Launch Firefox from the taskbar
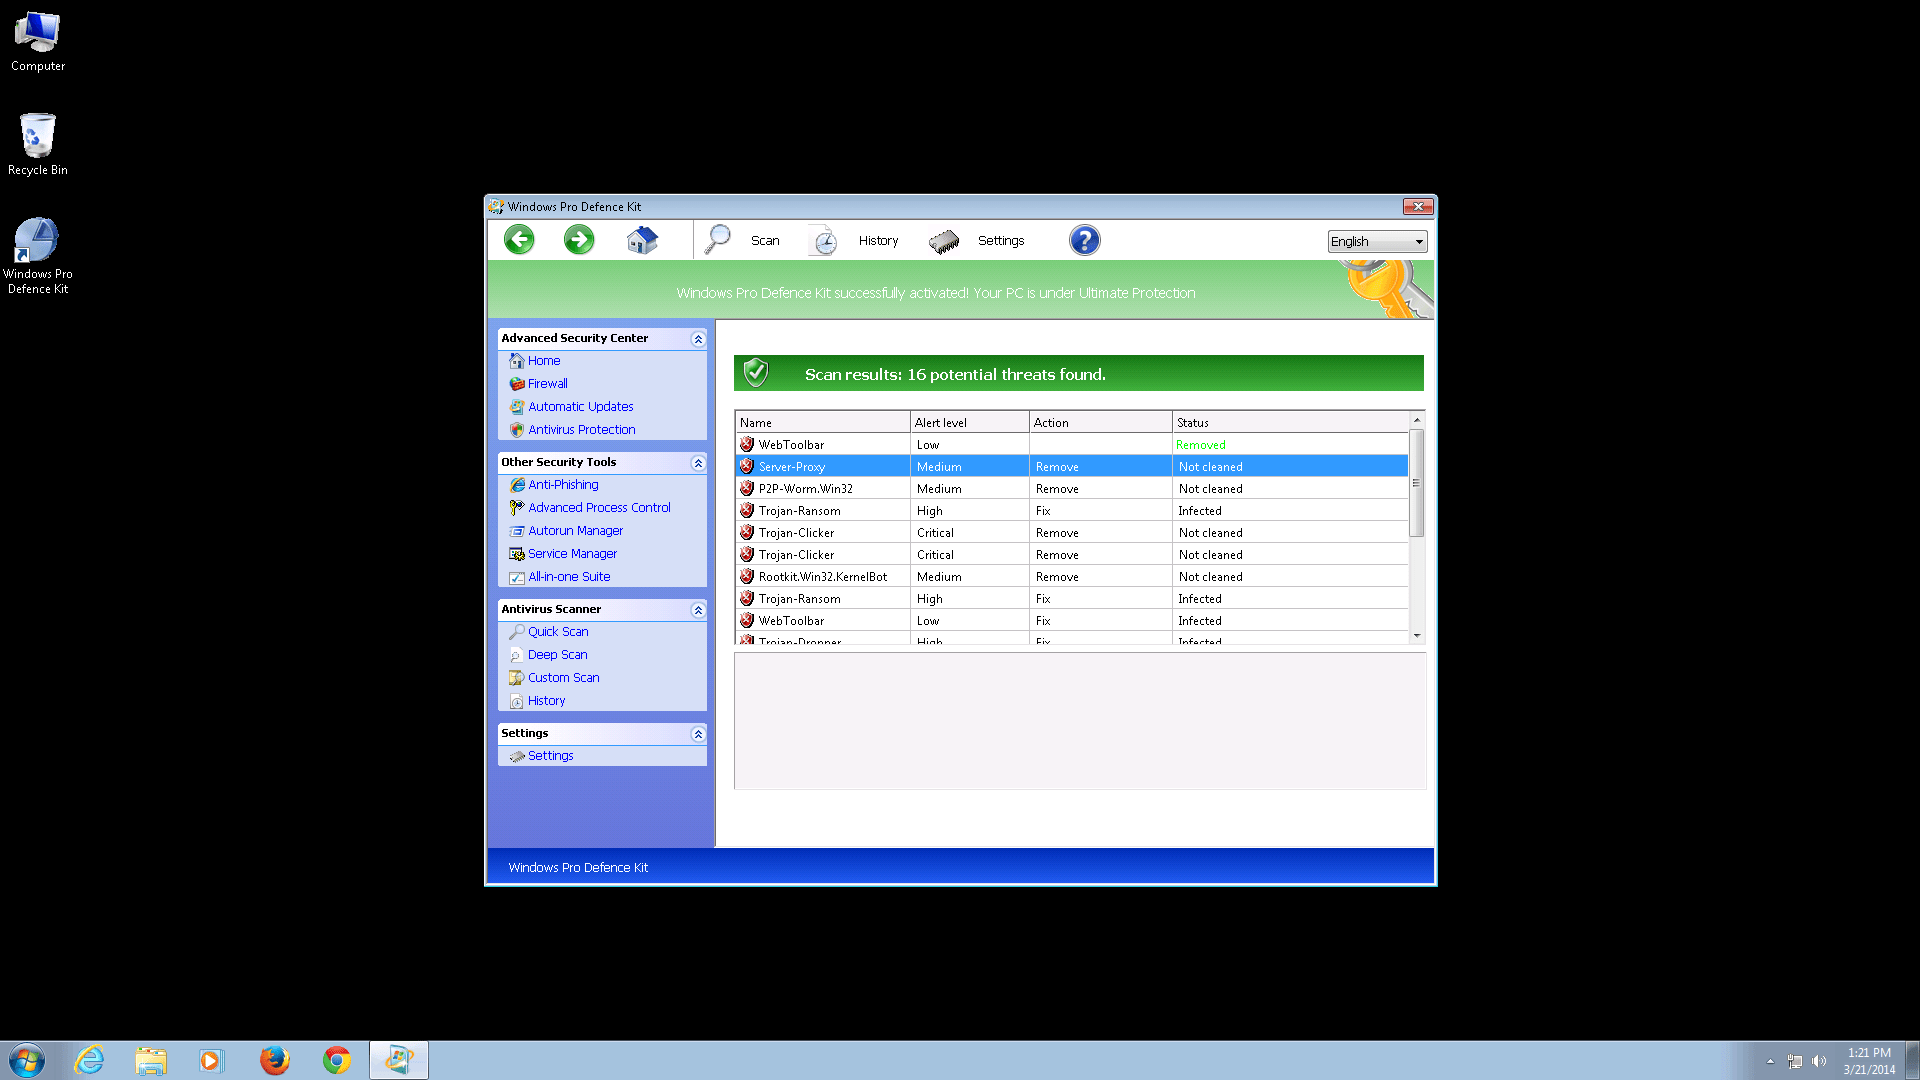The height and width of the screenshot is (1080, 1920). [x=274, y=1060]
